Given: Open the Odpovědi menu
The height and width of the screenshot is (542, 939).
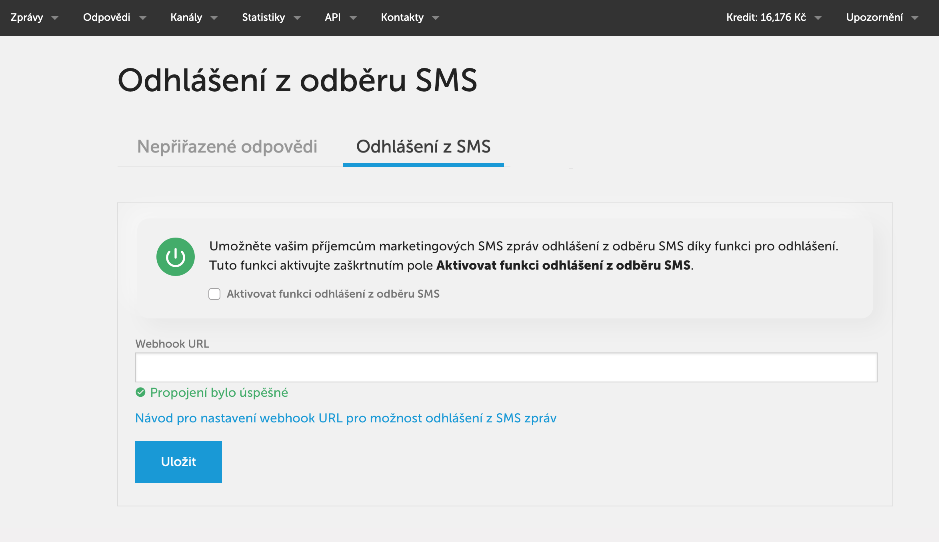Looking at the screenshot, I should [x=107, y=17].
